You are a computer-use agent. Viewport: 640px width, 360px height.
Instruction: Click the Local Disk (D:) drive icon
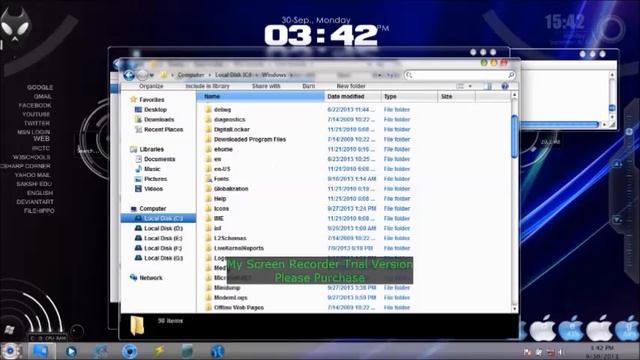coord(138,228)
